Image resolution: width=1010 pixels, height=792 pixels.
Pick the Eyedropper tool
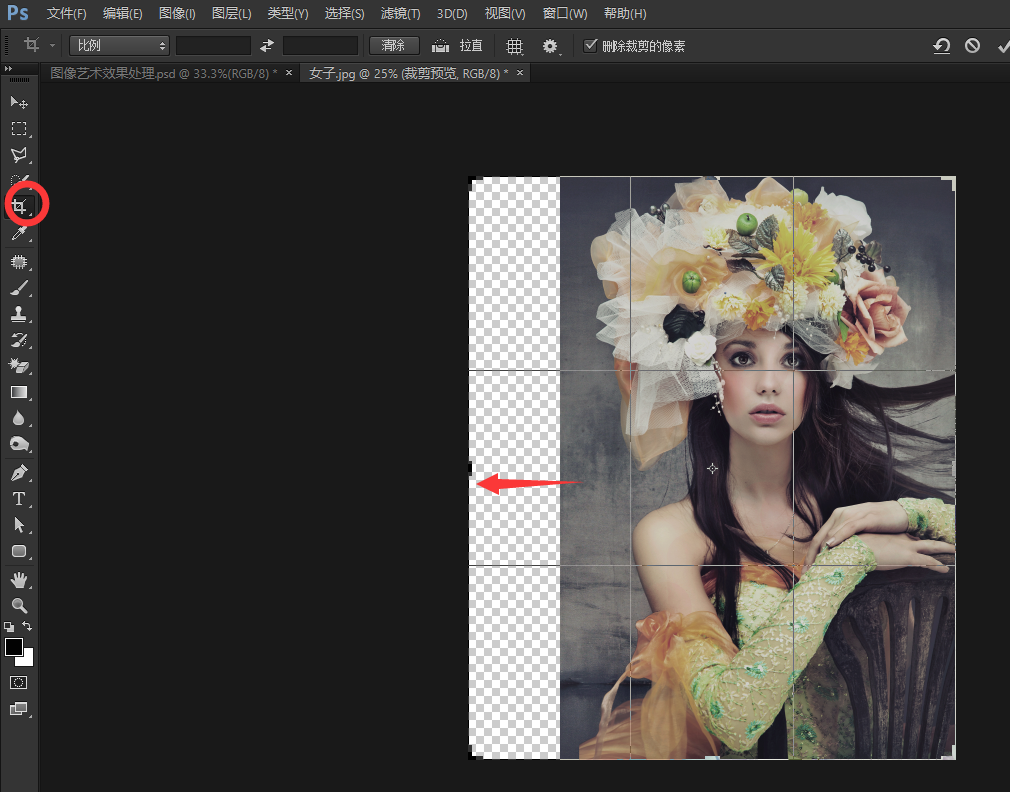18,234
